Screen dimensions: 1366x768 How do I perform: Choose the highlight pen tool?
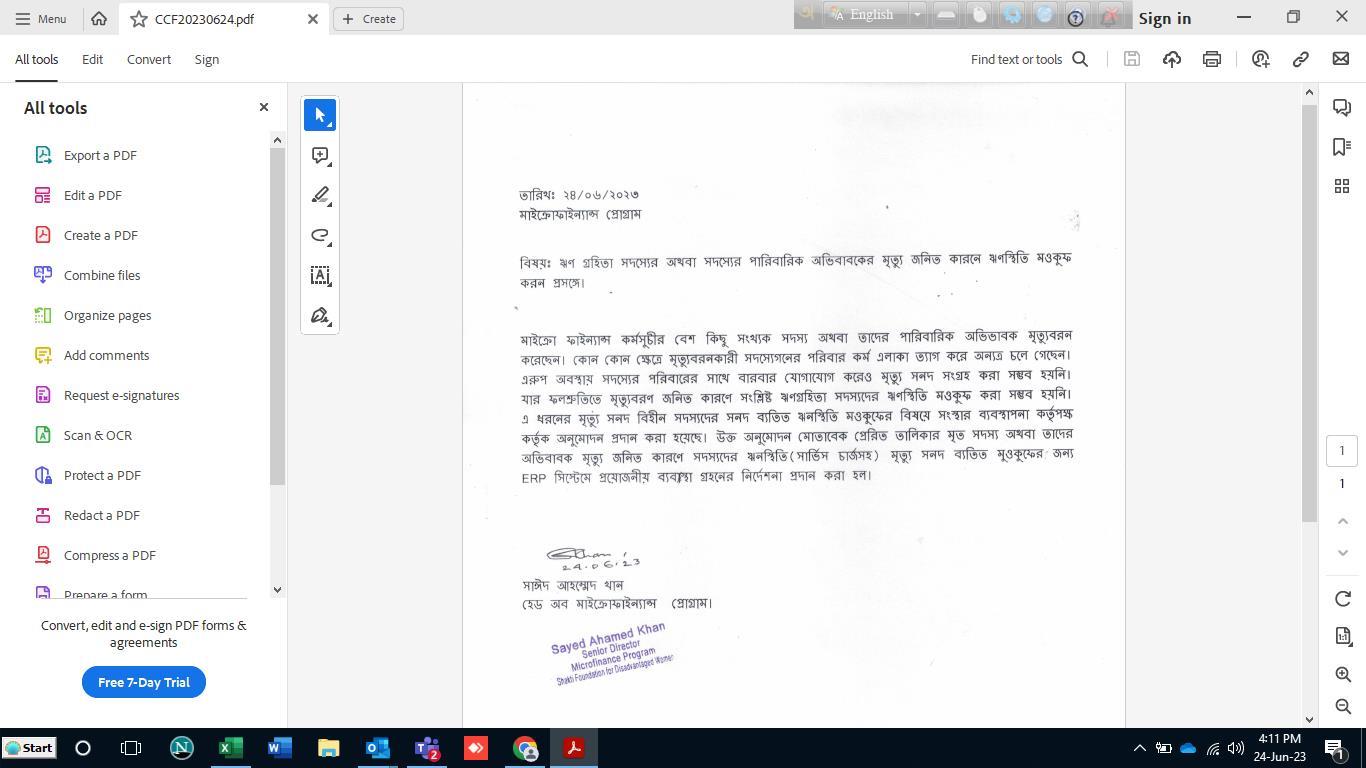(x=320, y=195)
